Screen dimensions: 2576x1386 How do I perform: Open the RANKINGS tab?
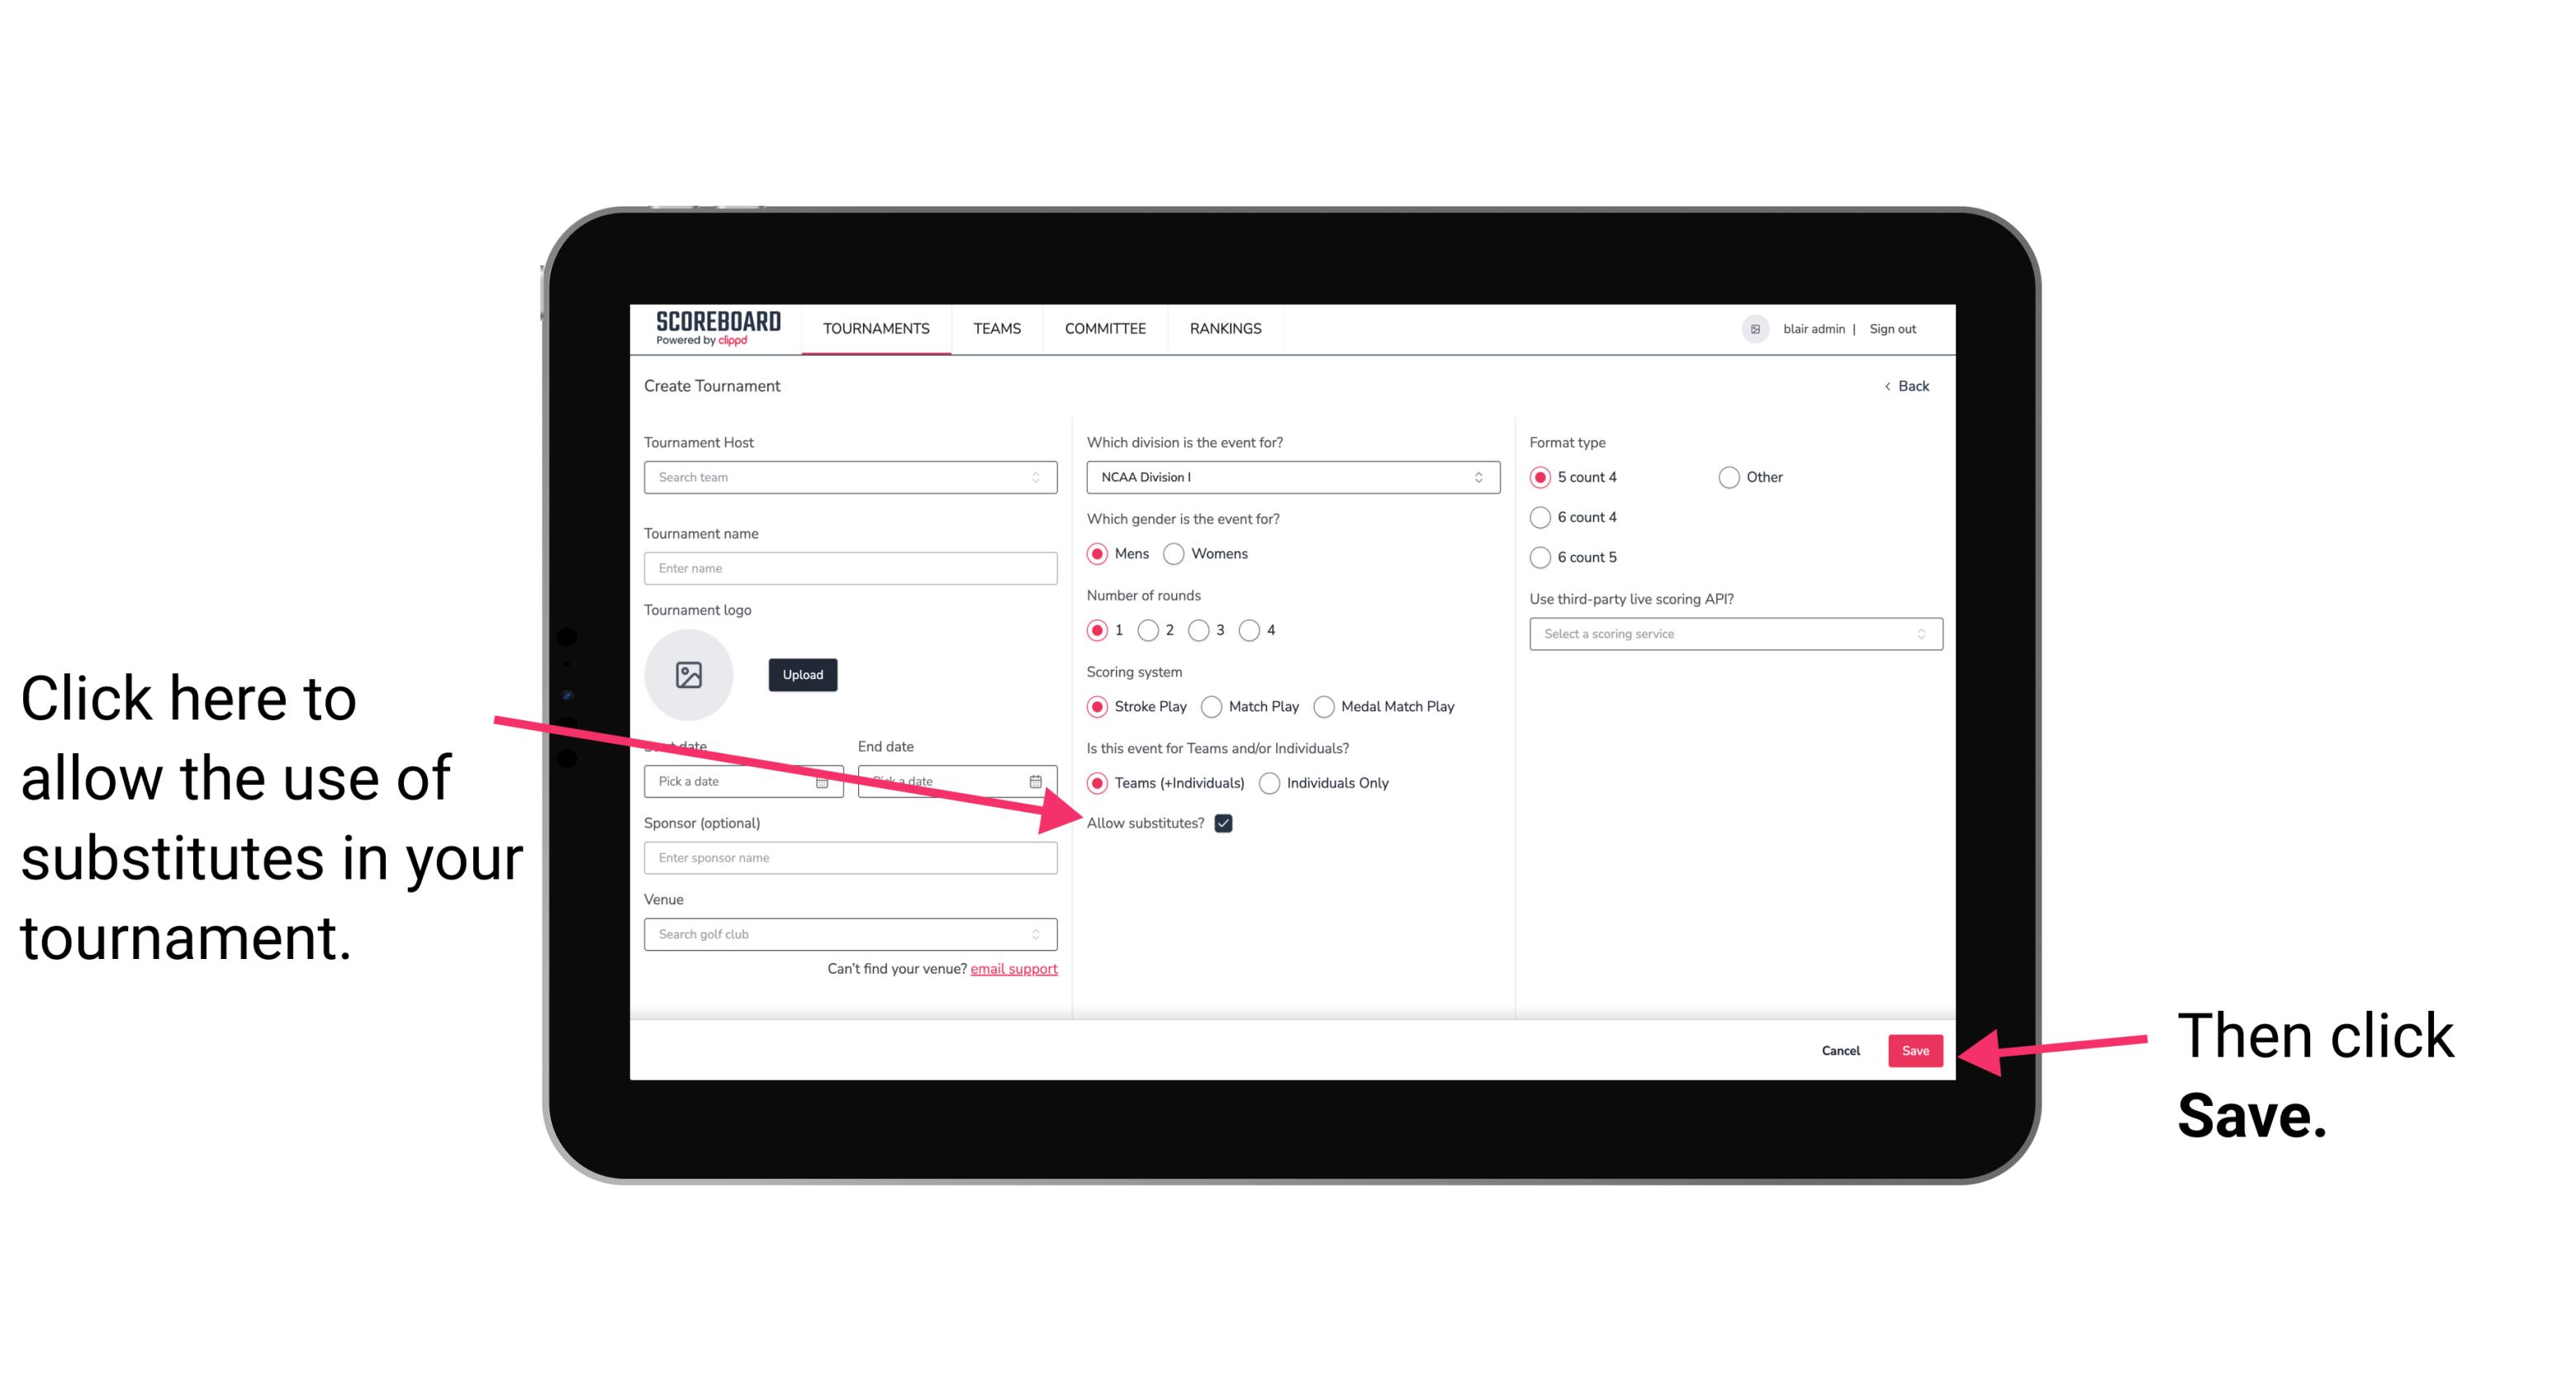click(x=1228, y=328)
